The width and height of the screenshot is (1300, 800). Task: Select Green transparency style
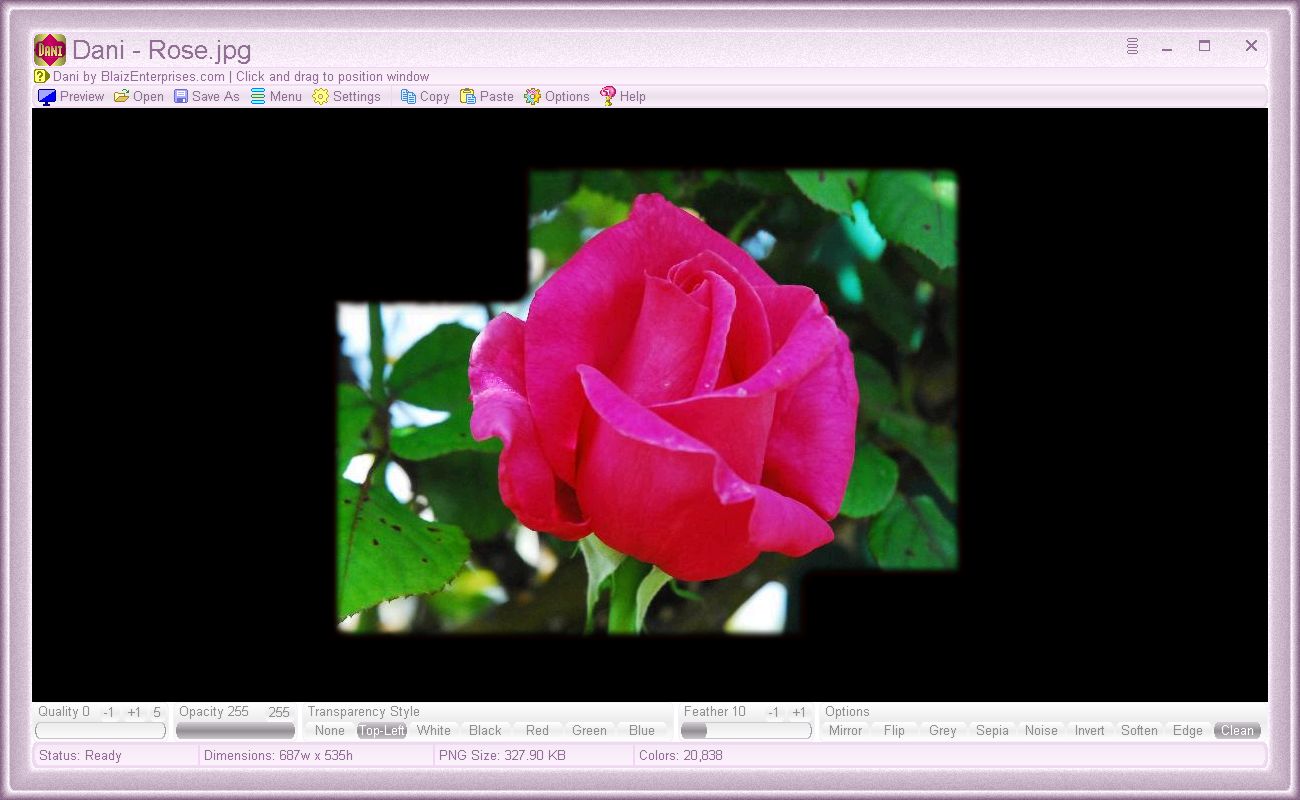[x=589, y=730]
